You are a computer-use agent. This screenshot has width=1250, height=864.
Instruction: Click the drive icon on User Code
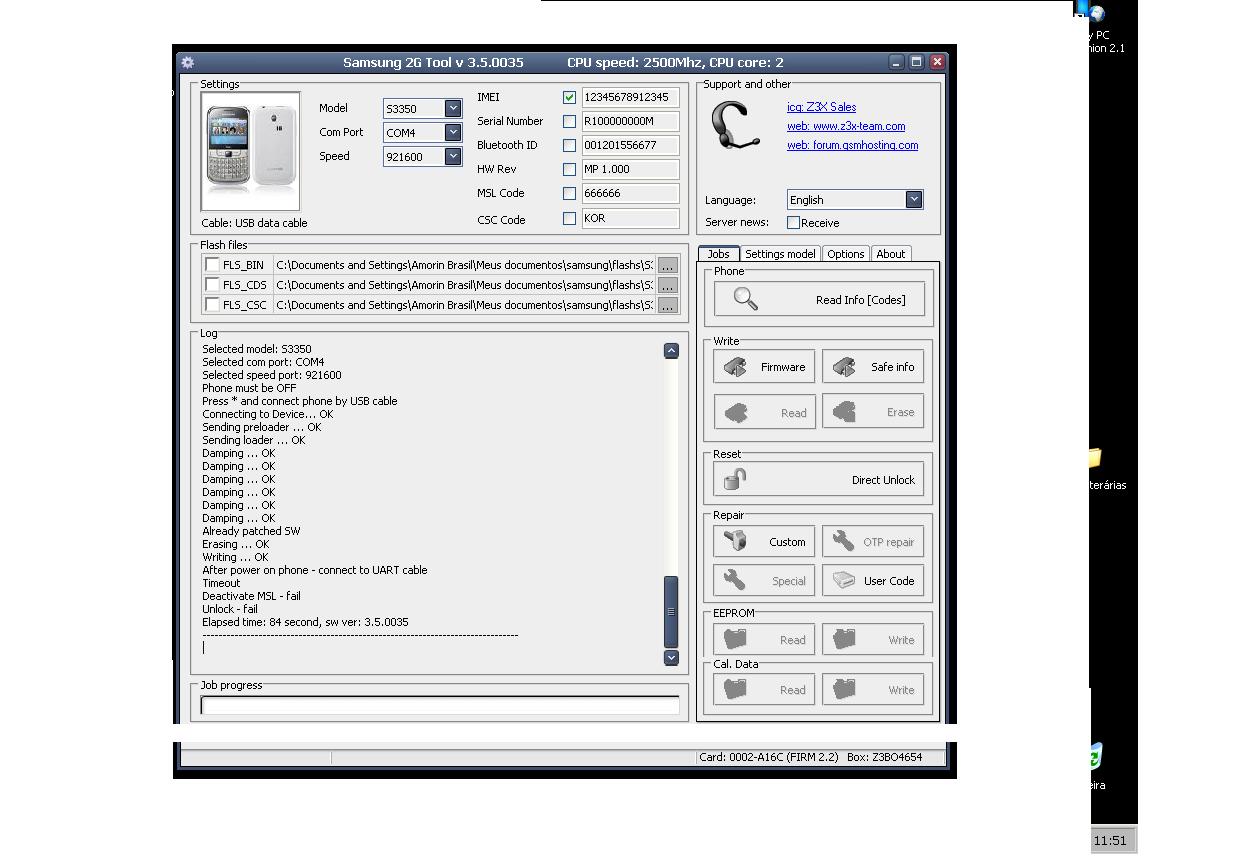pos(845,581)
